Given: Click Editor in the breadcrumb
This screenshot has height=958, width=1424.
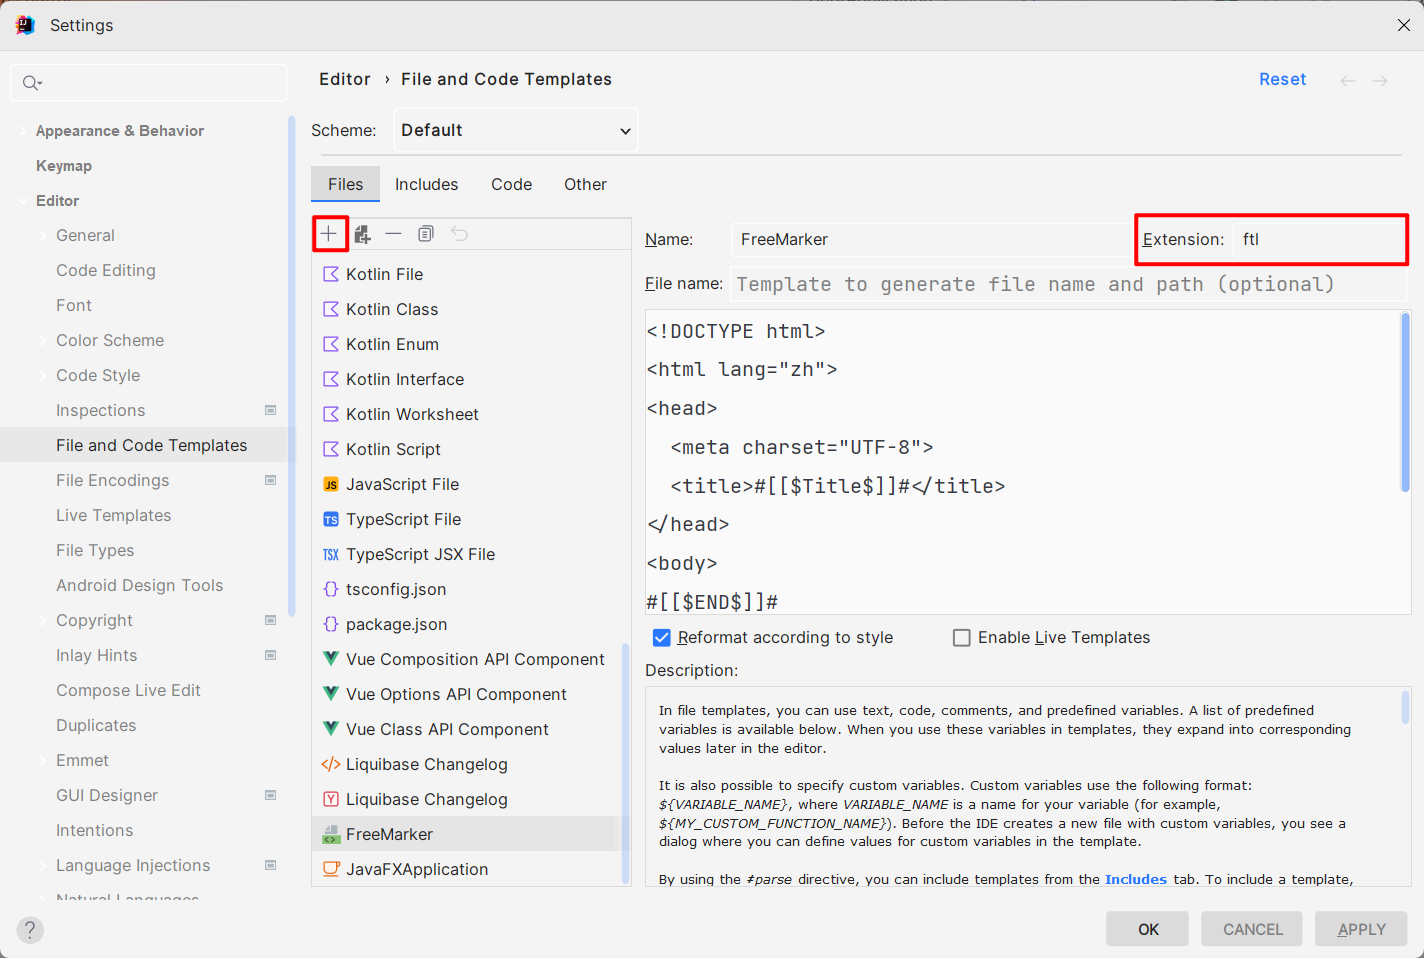Looking at the screenshot, I should [x=345, y=79].
